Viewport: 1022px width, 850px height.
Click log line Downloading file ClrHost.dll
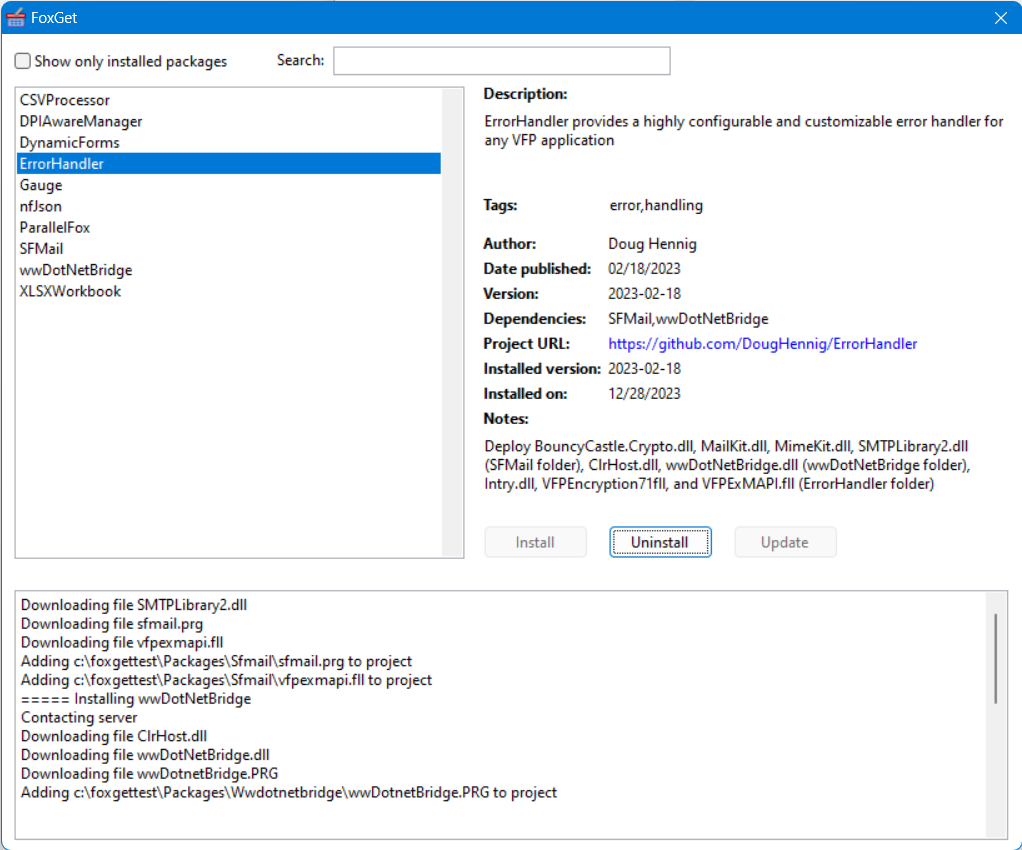113,736
